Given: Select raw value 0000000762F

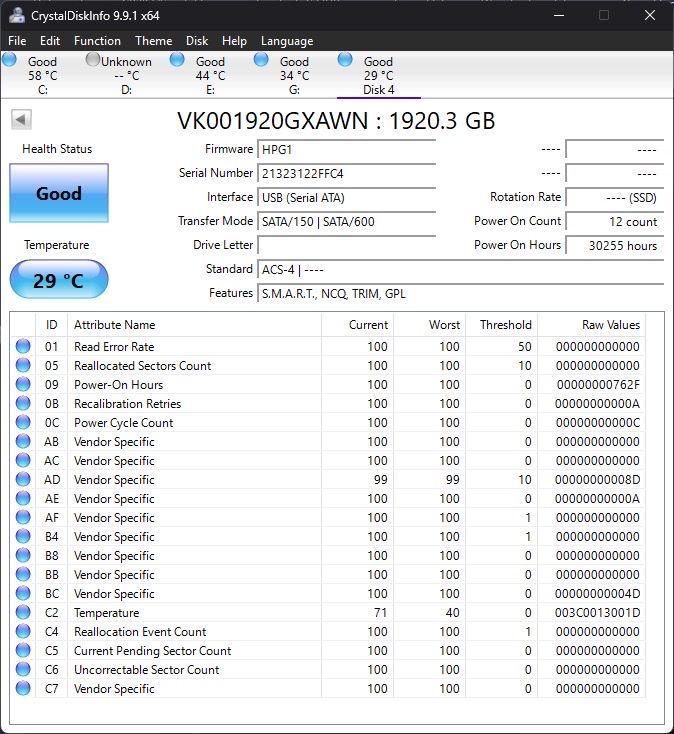Looking at the screenshot, I should (x=598, y=385).
